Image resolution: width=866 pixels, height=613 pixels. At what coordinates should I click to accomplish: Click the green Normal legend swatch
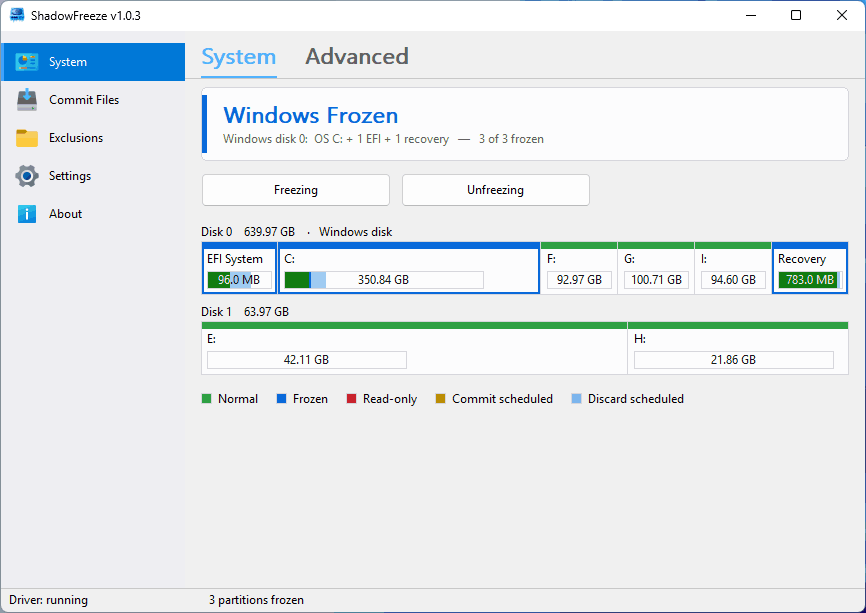pos(207,399)
